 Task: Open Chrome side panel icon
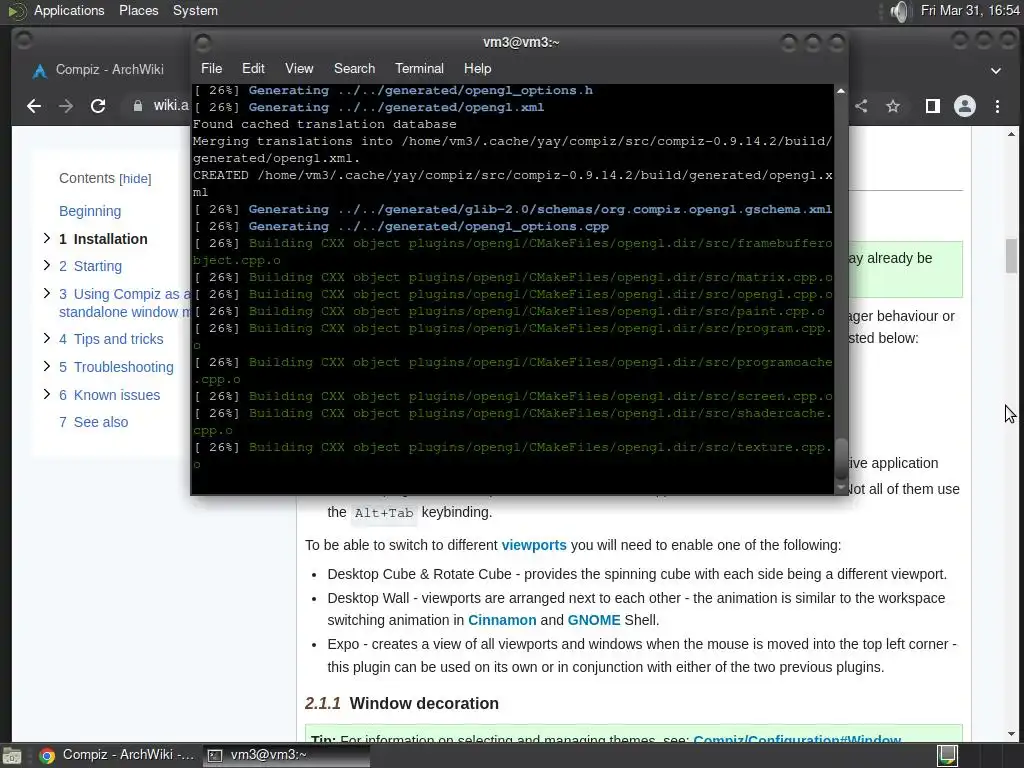pyautogui.click(x=933, y=106)
